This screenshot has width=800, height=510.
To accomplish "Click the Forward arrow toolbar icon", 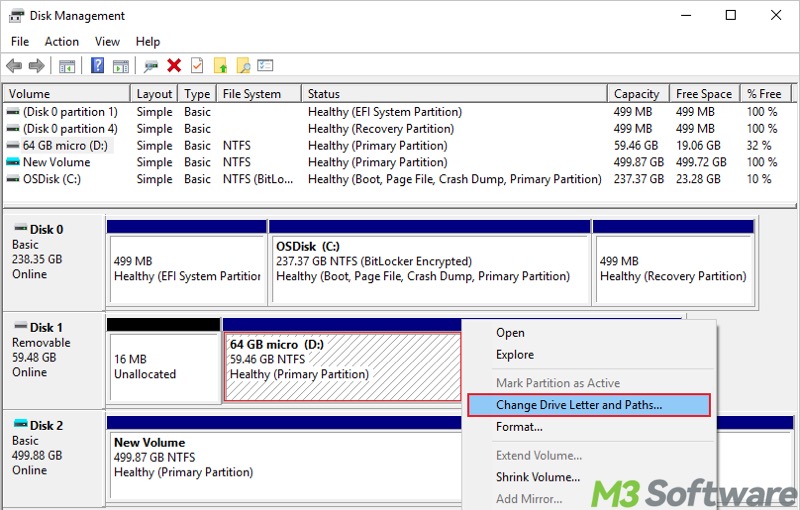I will 37,65.
